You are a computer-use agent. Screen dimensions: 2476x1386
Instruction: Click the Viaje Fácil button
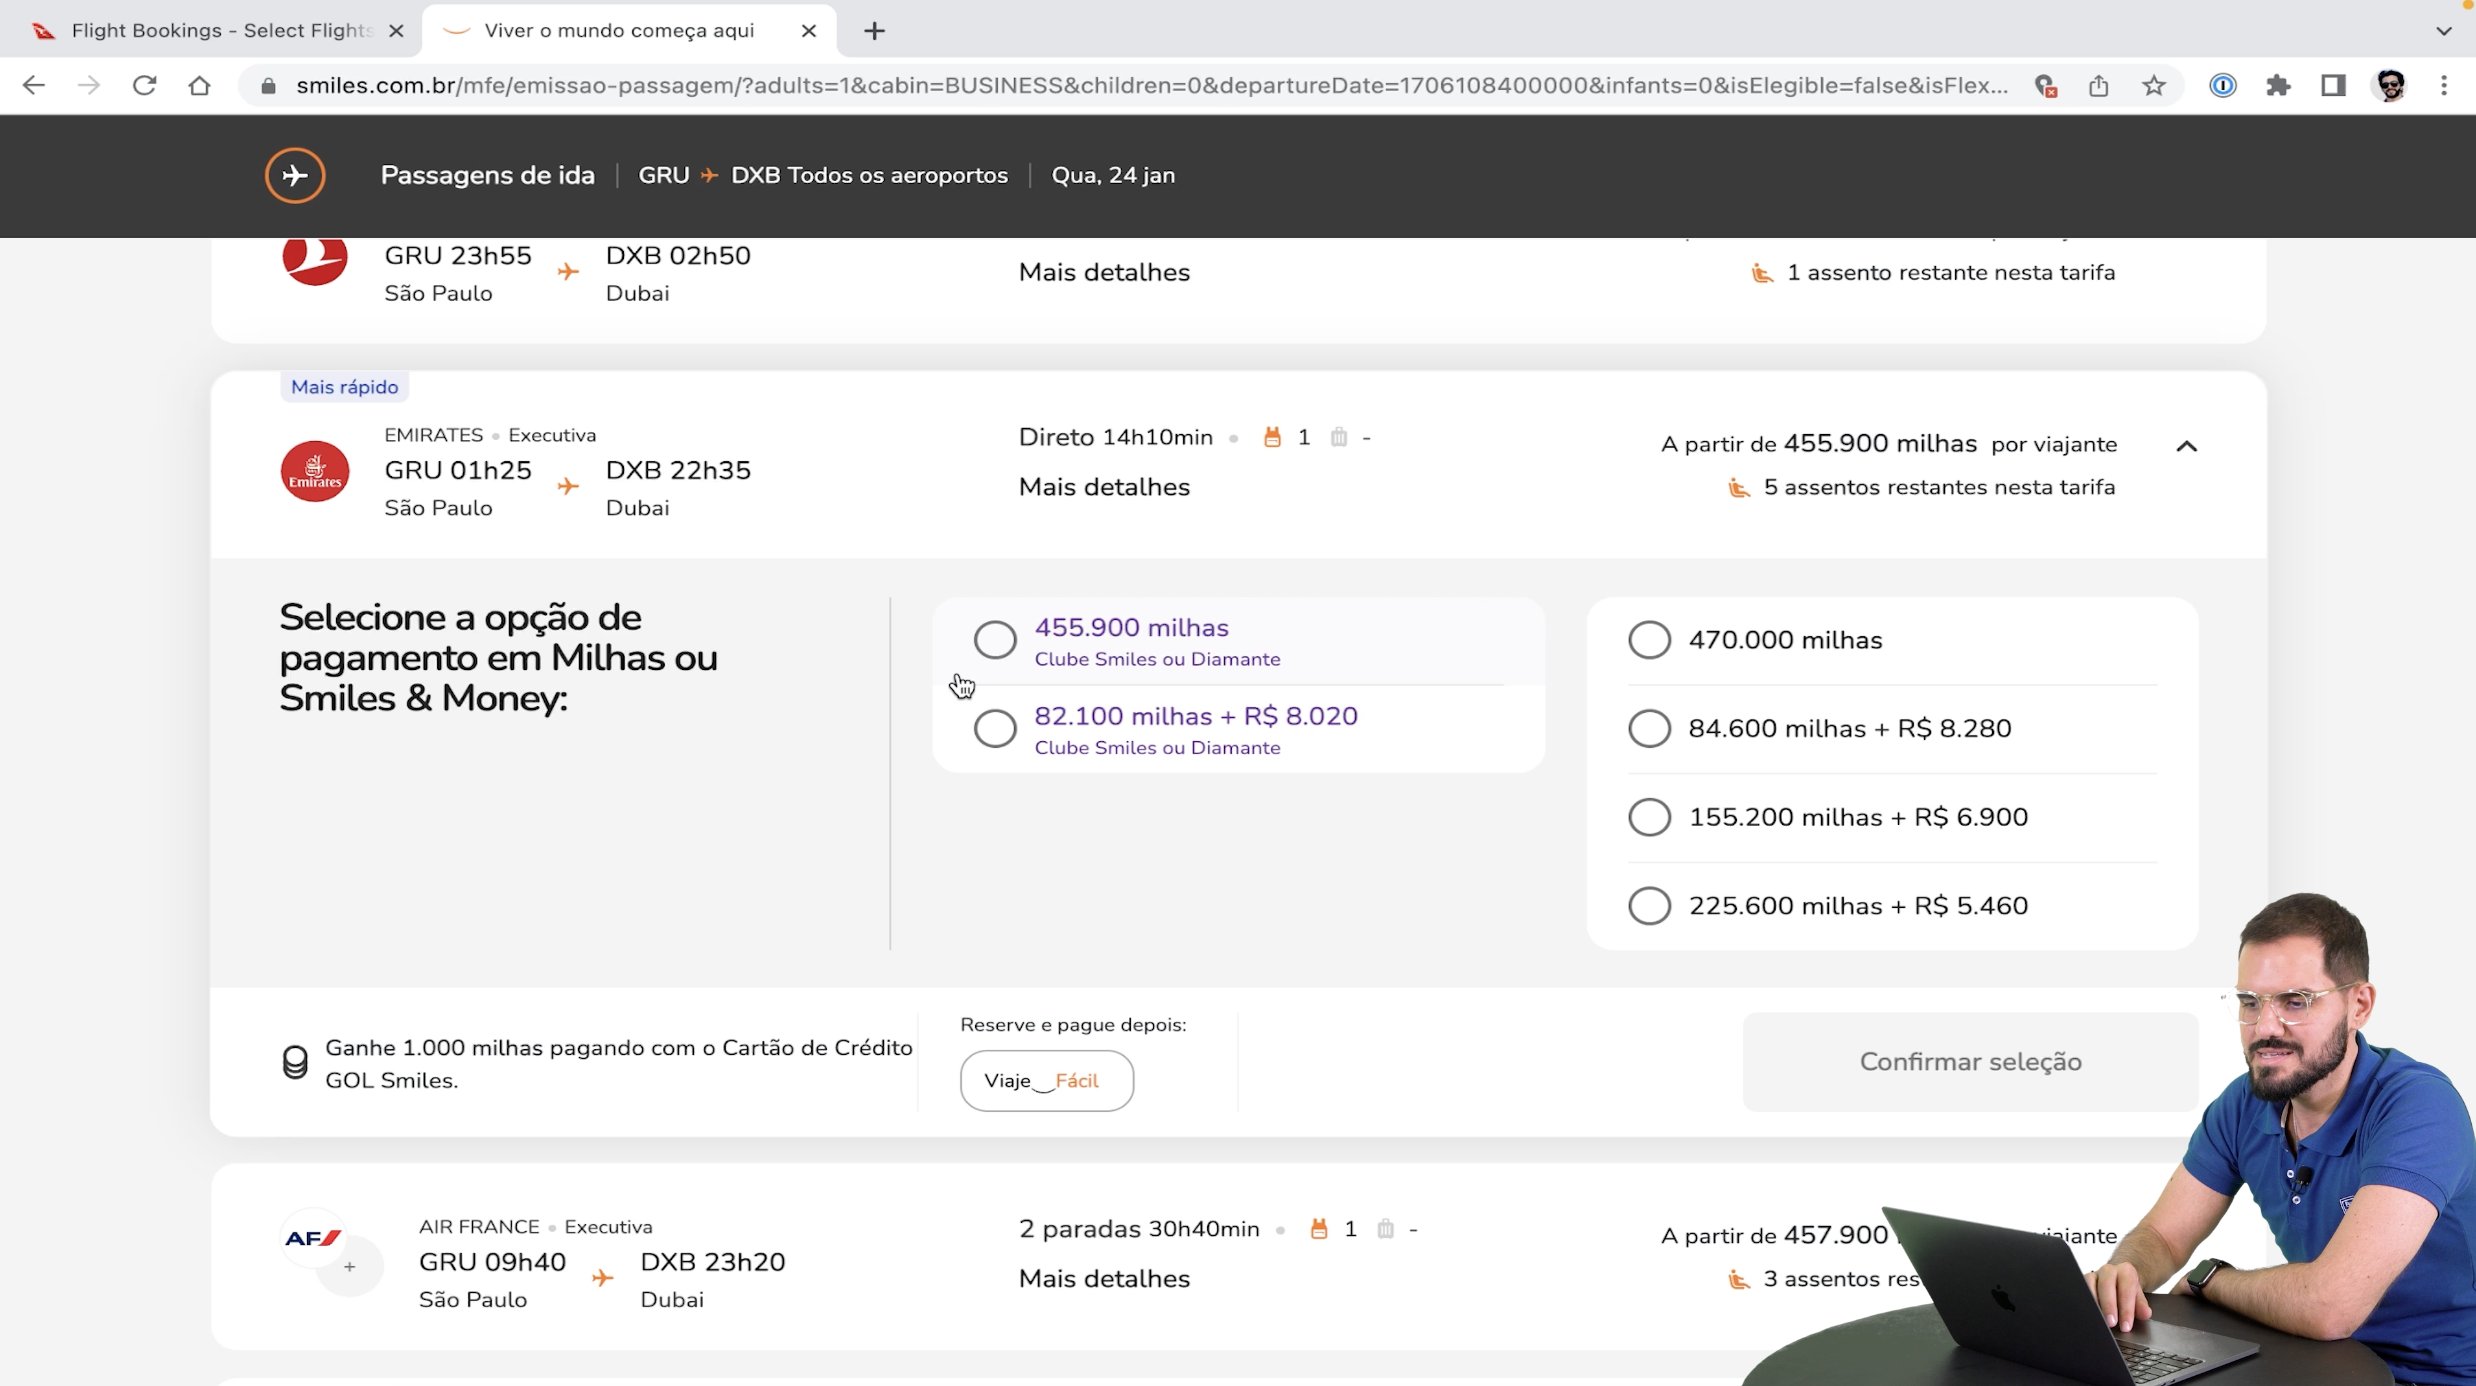pos(1046,1081)
